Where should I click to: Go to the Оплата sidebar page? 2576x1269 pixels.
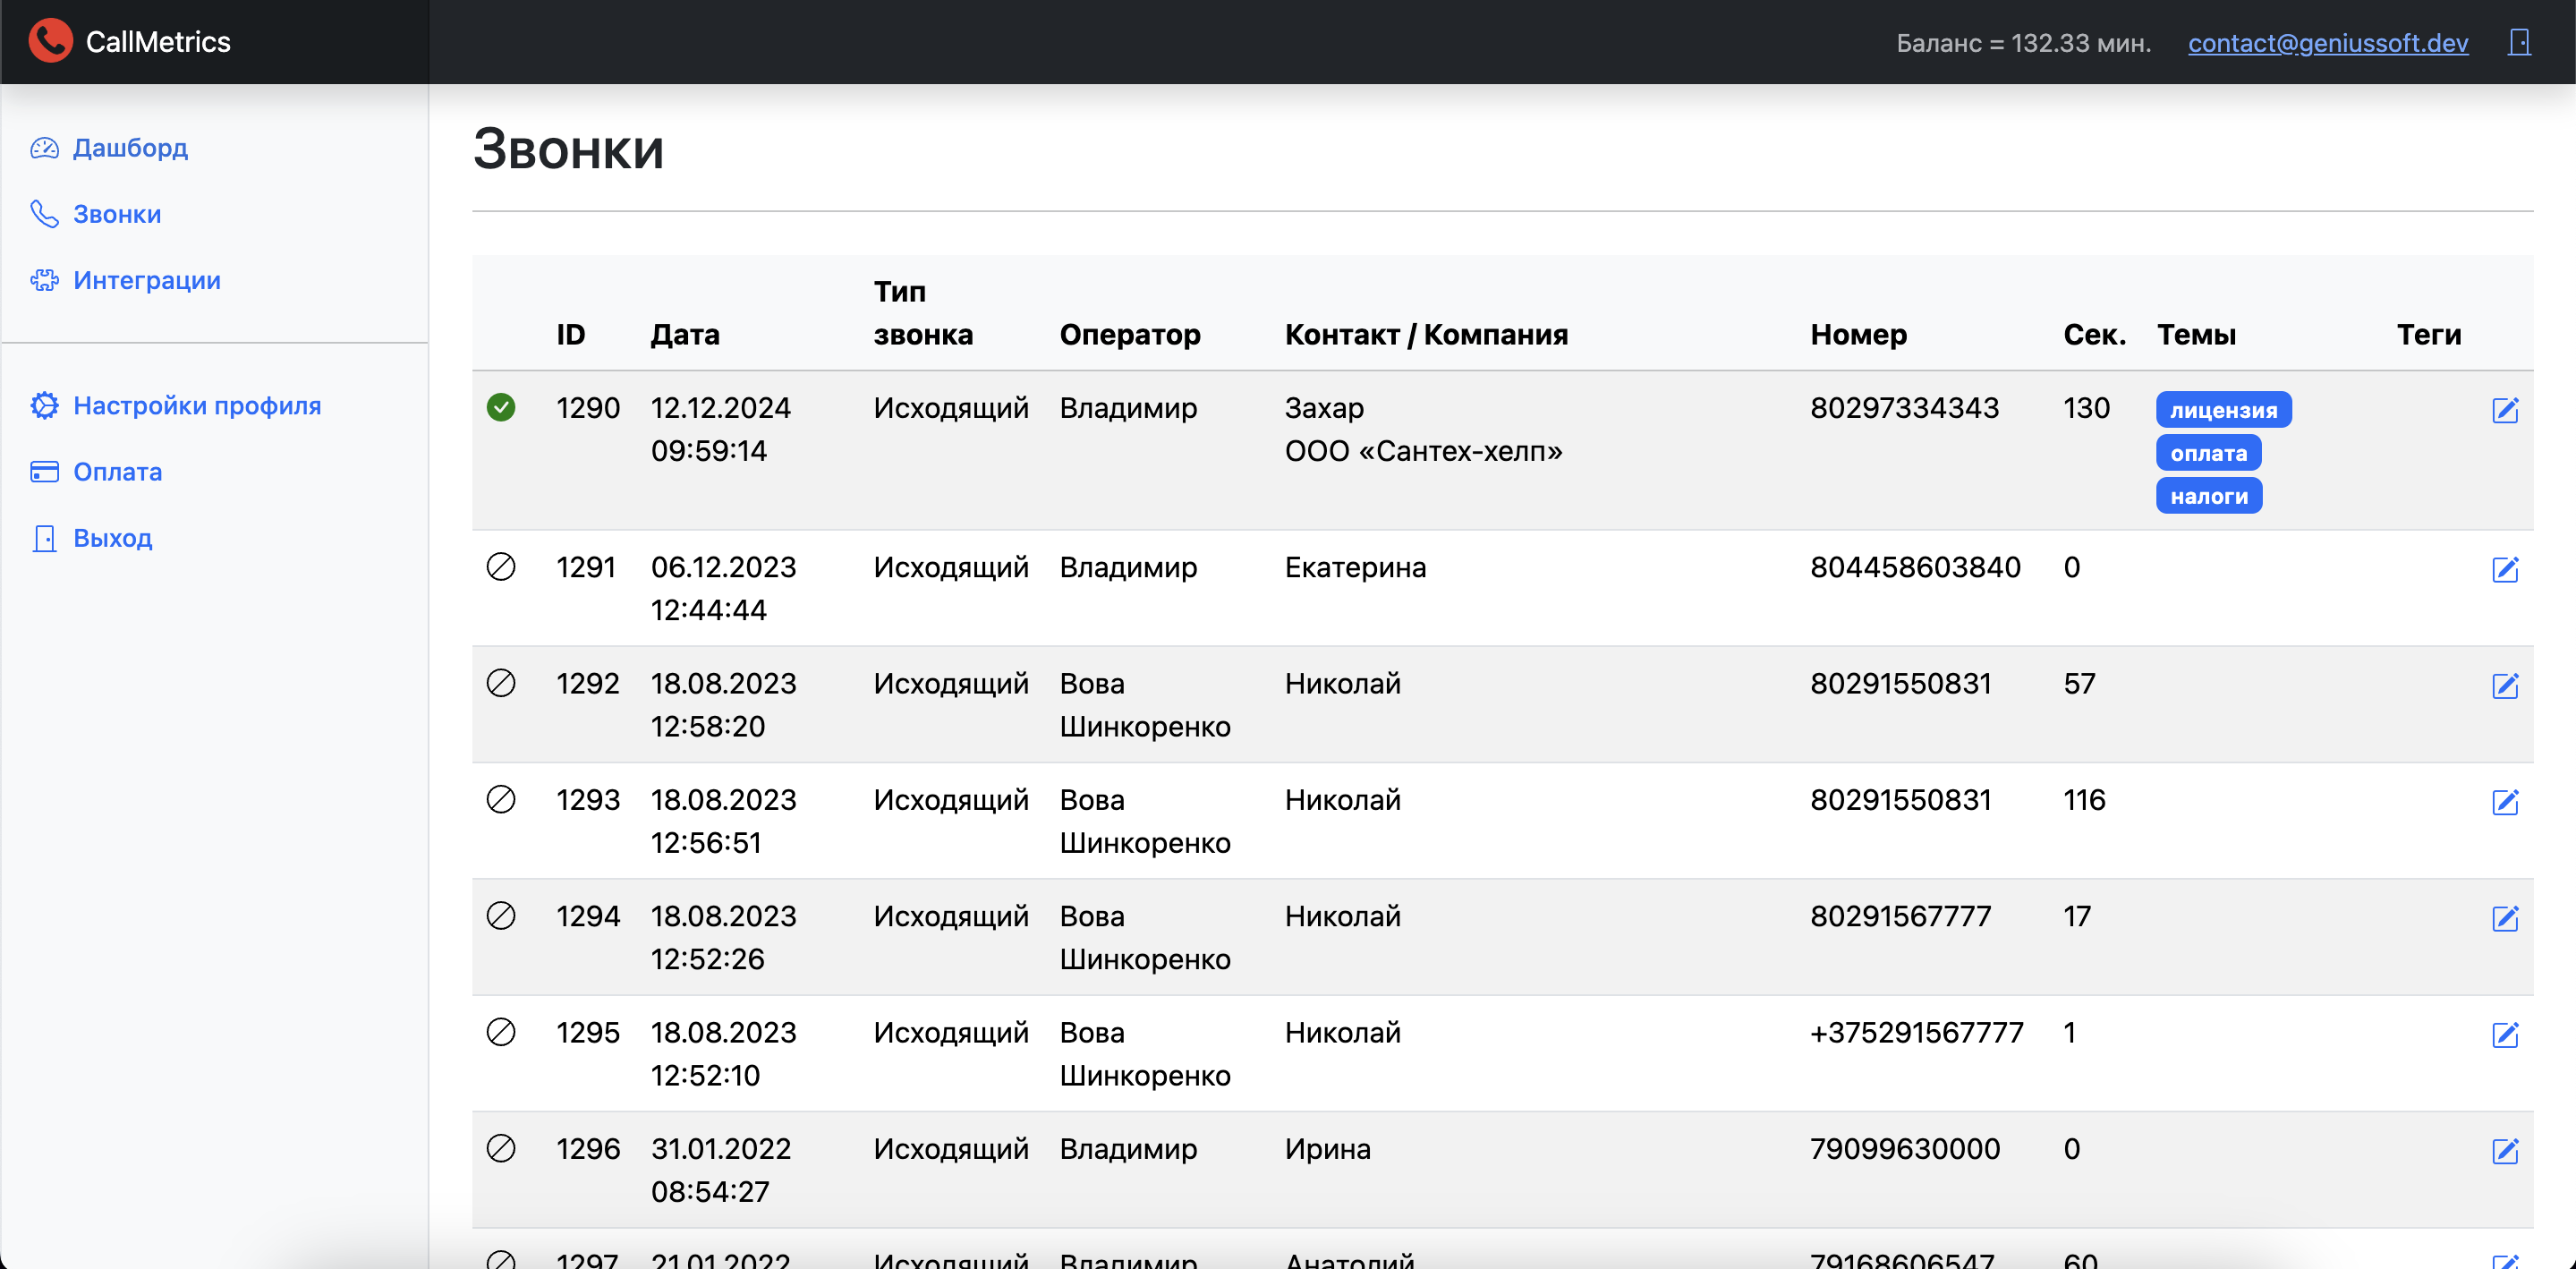[x=117, y=471]
